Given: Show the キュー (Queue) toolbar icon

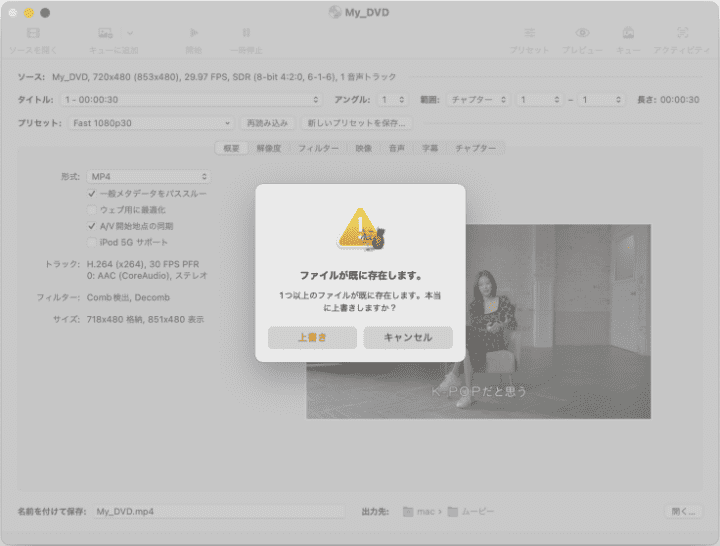Looking at the screenshot, I should click(628, 34).
